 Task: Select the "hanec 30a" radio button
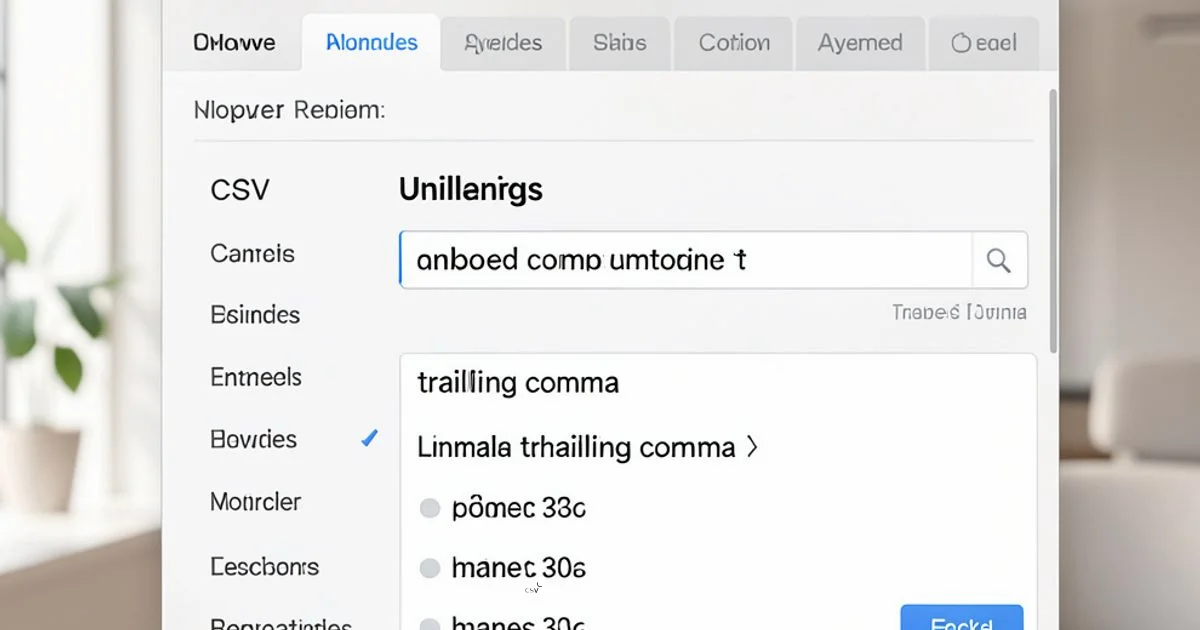pos(430,568)
